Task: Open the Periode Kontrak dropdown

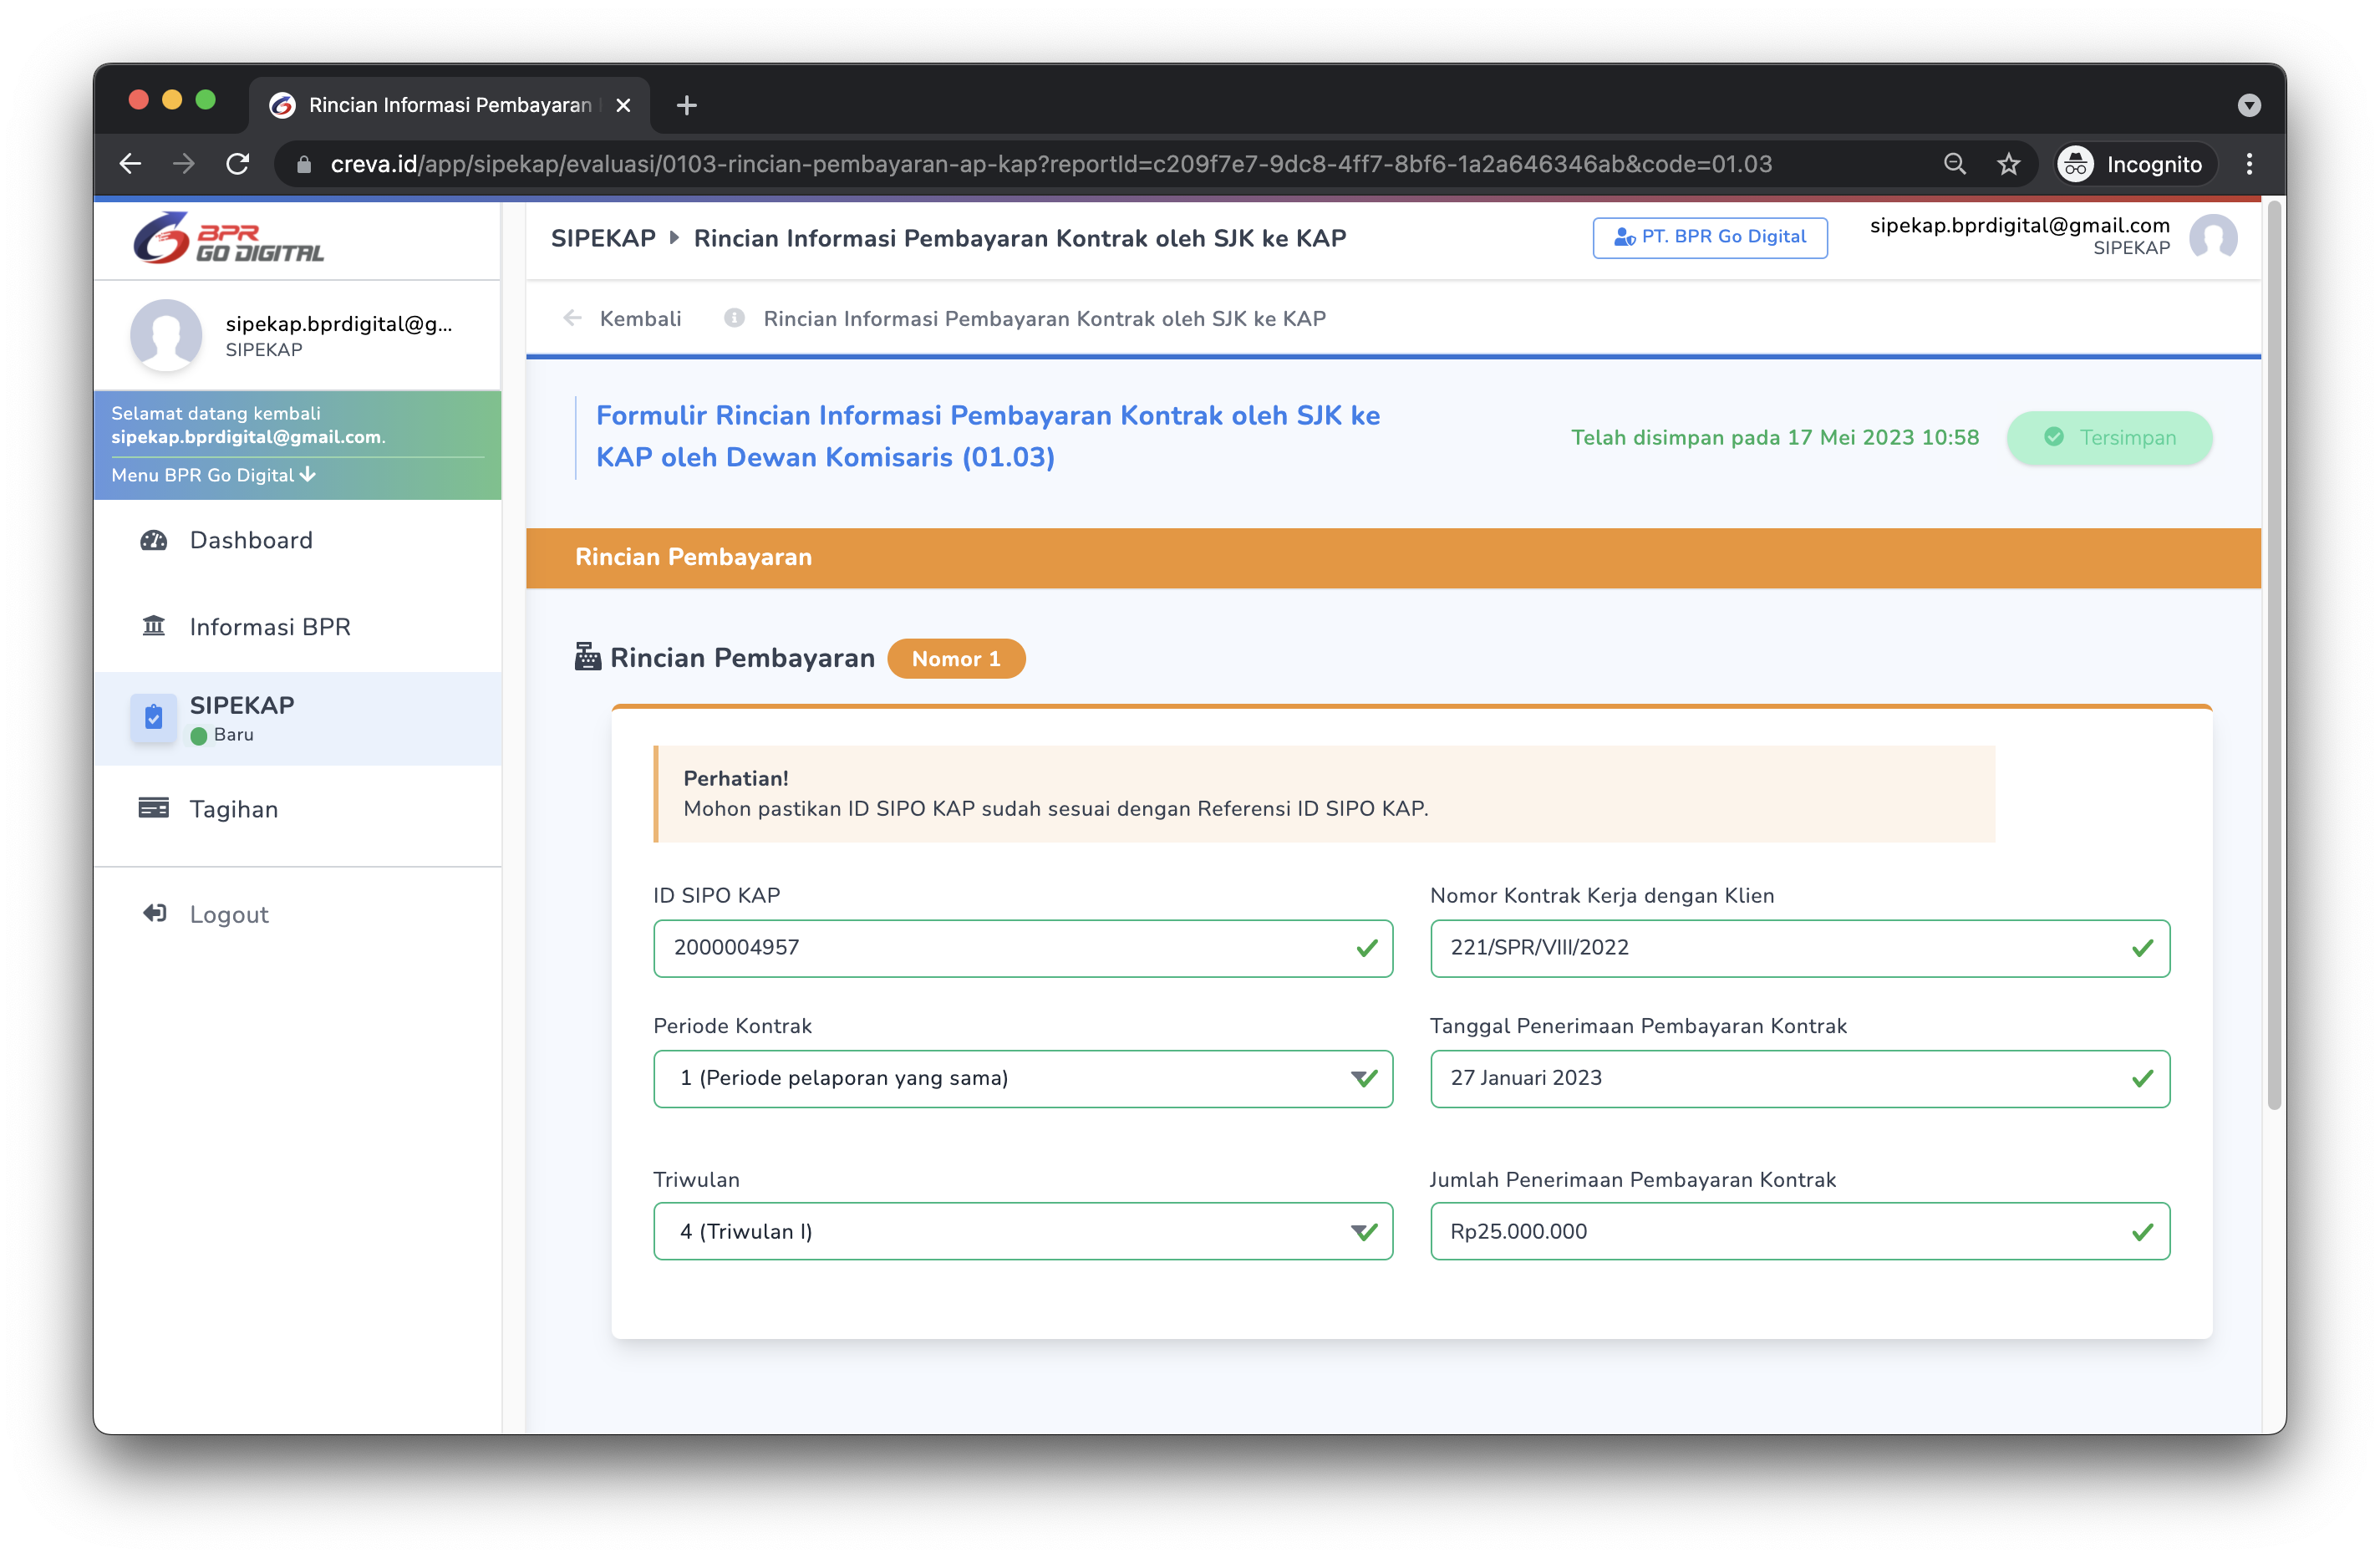Action: pos(1022,1077)
